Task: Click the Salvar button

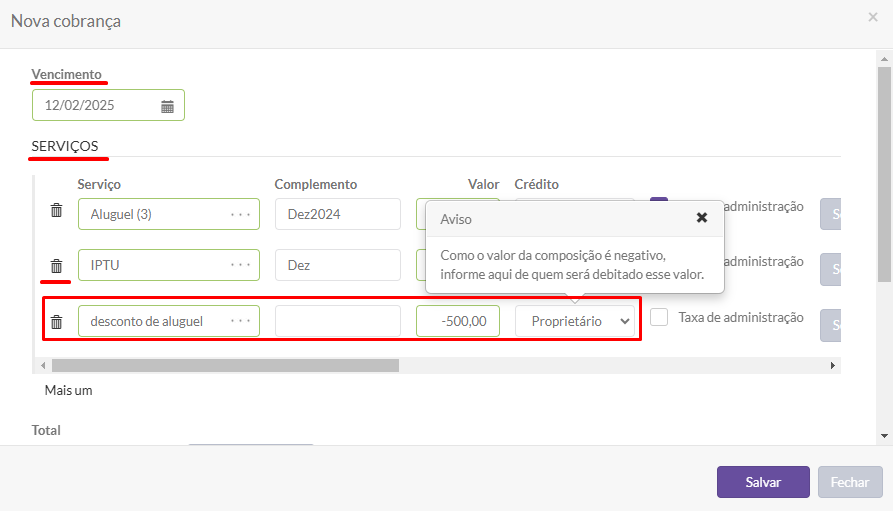Action: [762, 482]
